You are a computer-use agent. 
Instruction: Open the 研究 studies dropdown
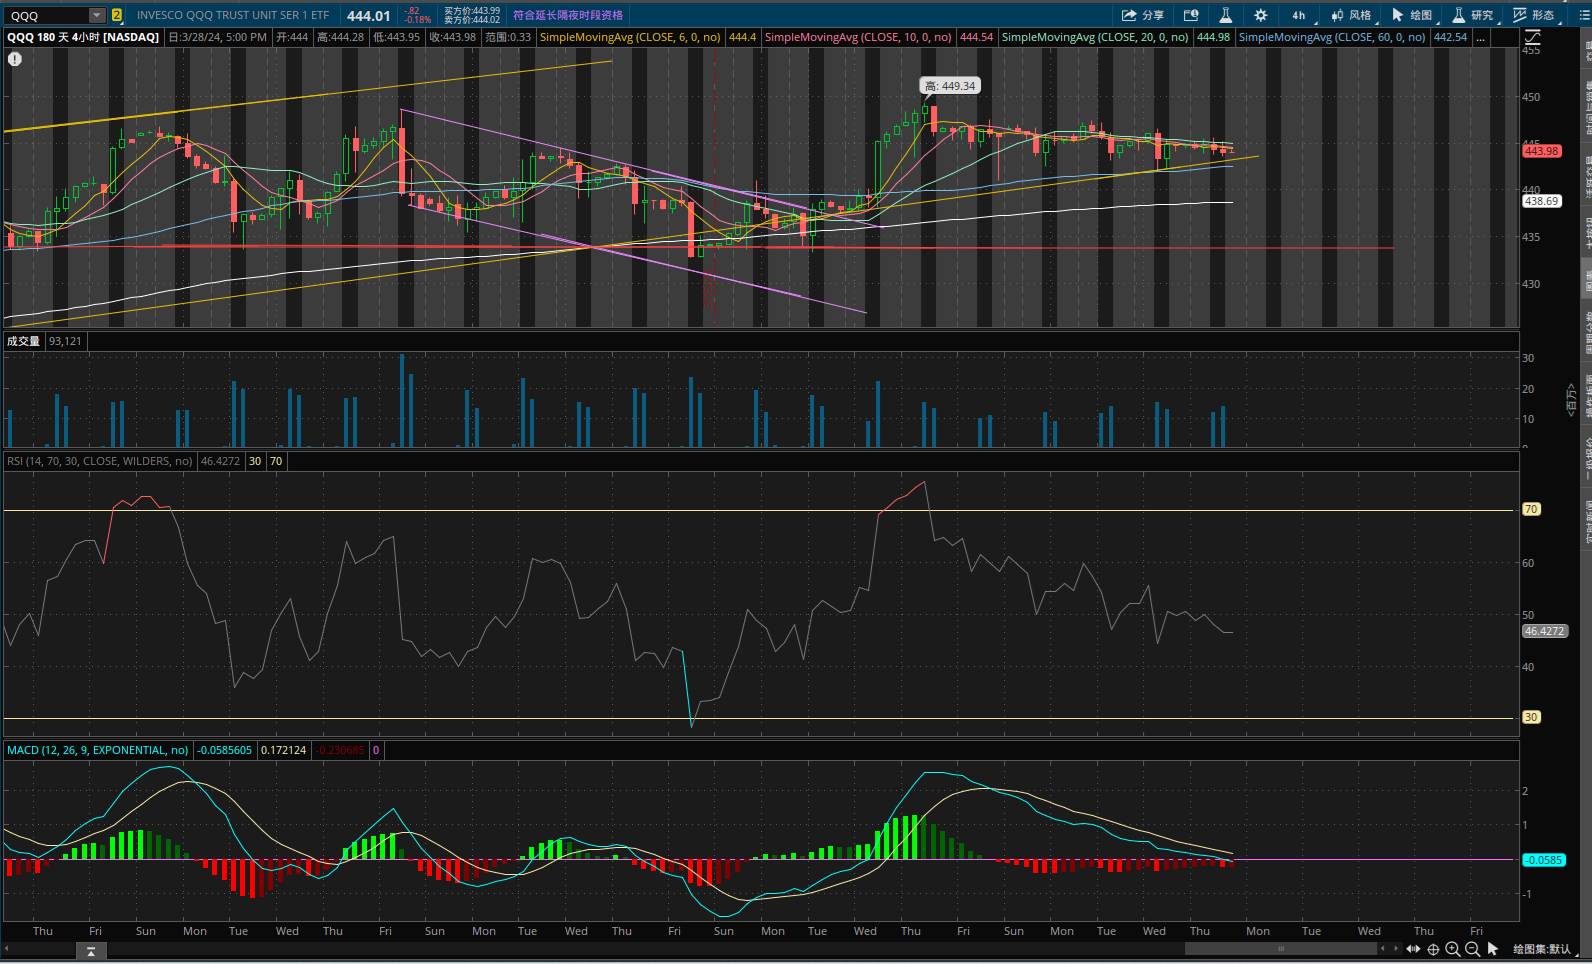pos(1474,15)
